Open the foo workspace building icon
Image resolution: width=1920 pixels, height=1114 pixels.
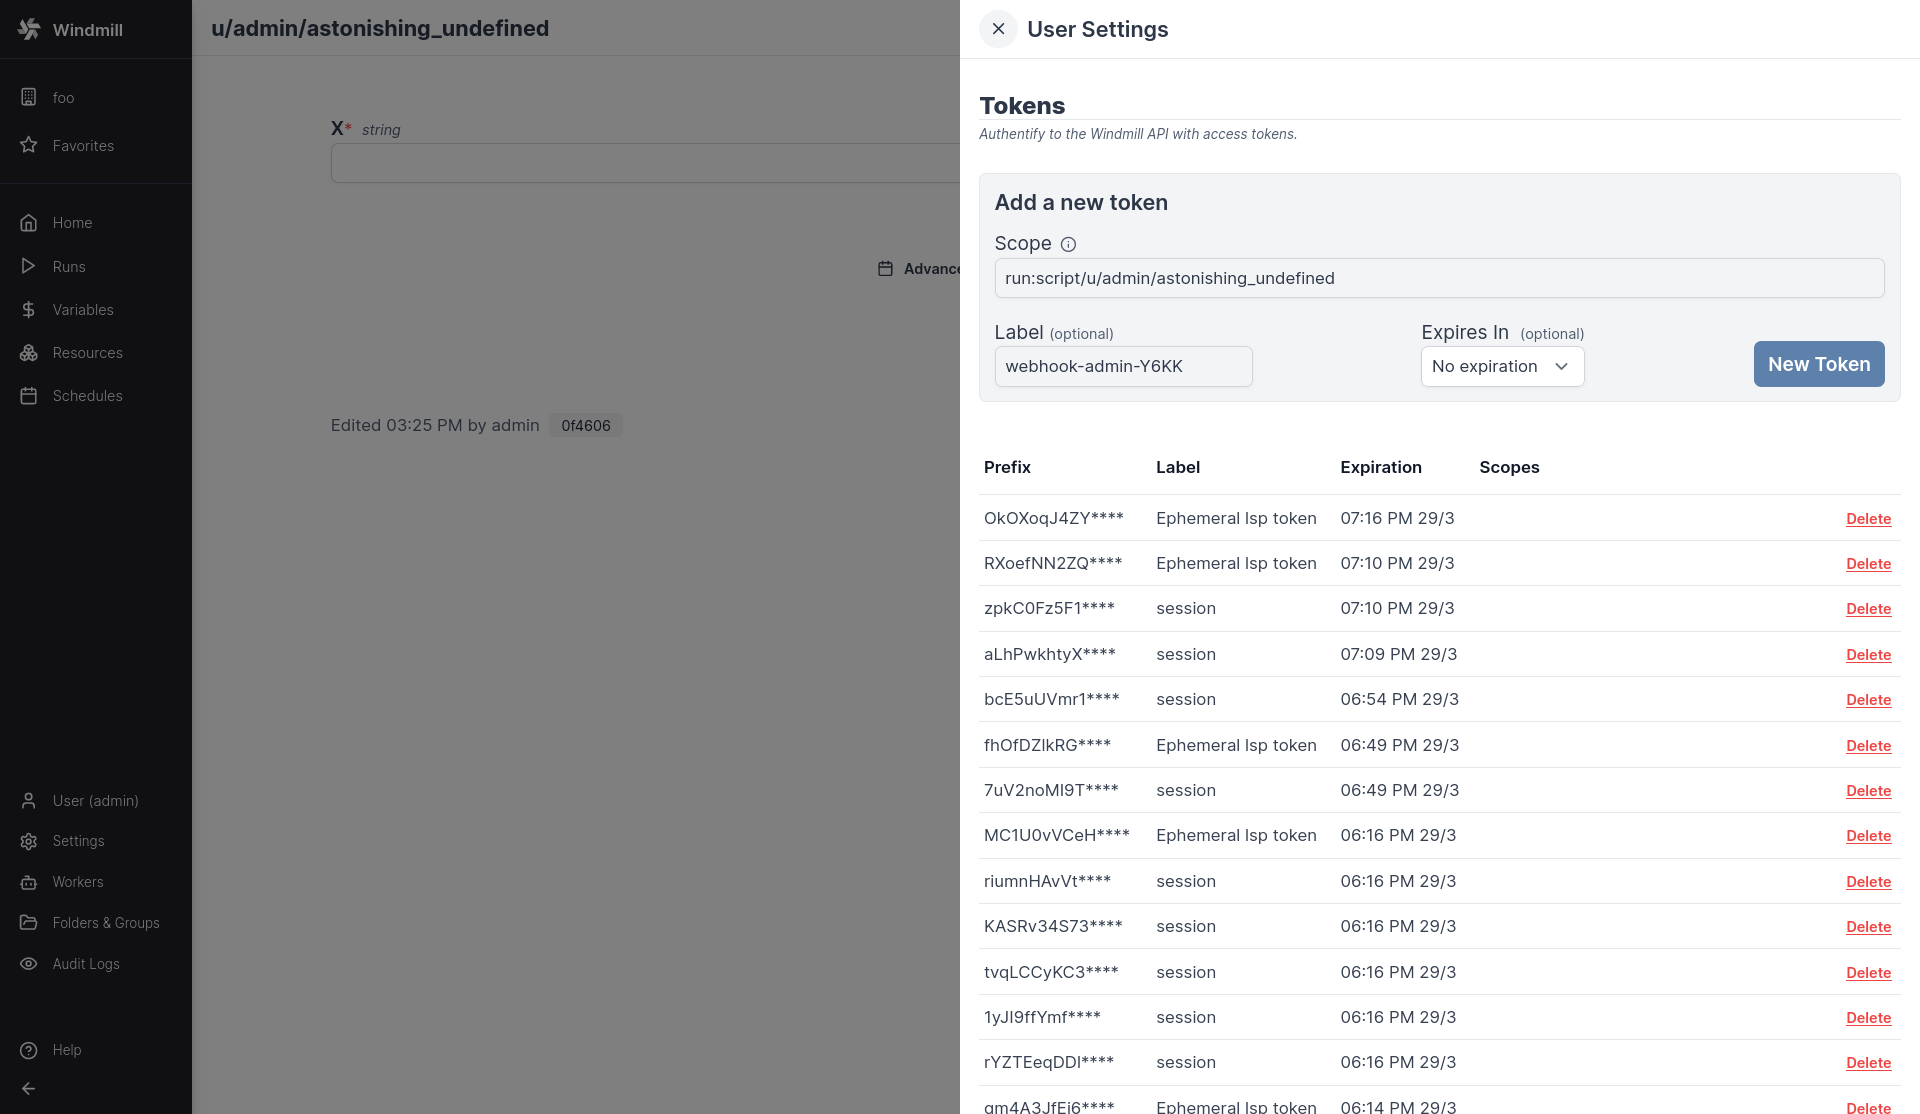29,97
